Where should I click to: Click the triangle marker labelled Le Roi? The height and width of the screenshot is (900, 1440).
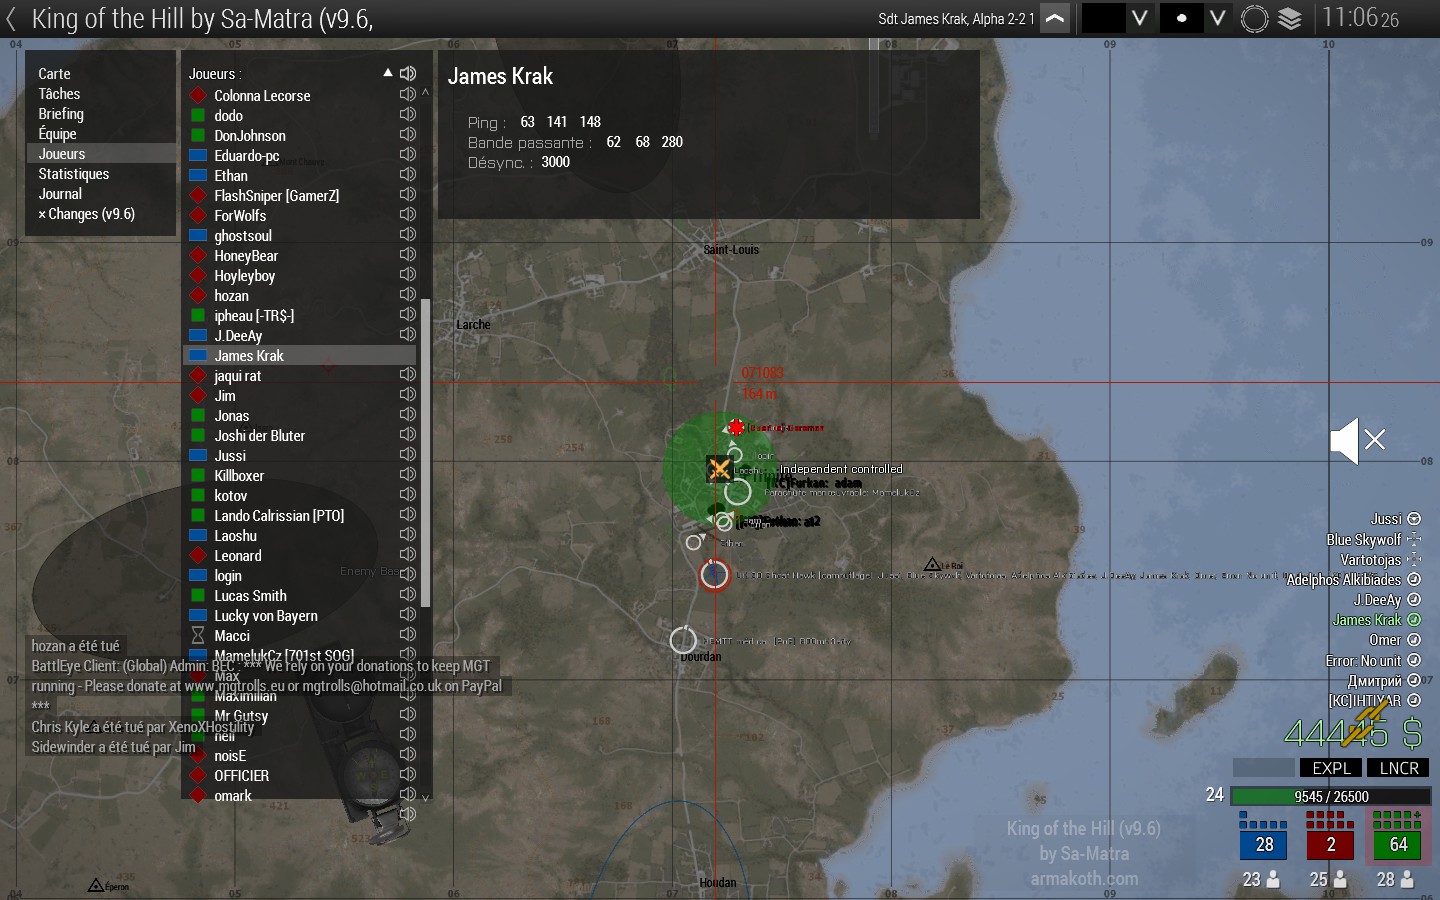click(932, 565)
